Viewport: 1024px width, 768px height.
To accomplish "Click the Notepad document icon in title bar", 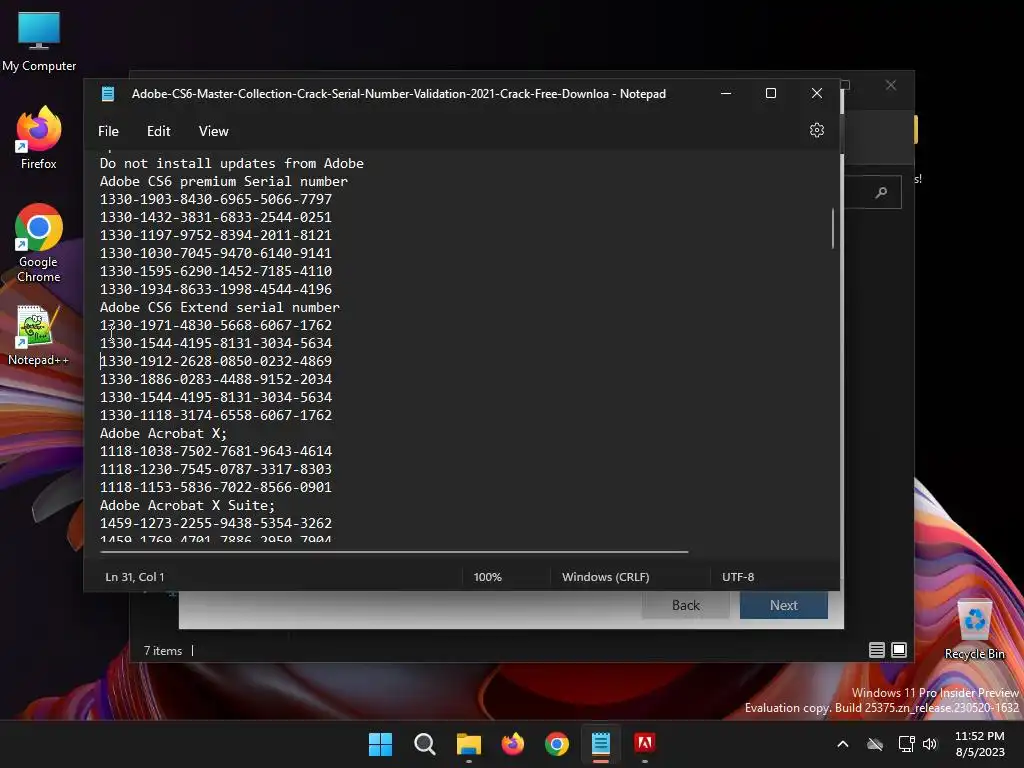I will pos(108,93).
